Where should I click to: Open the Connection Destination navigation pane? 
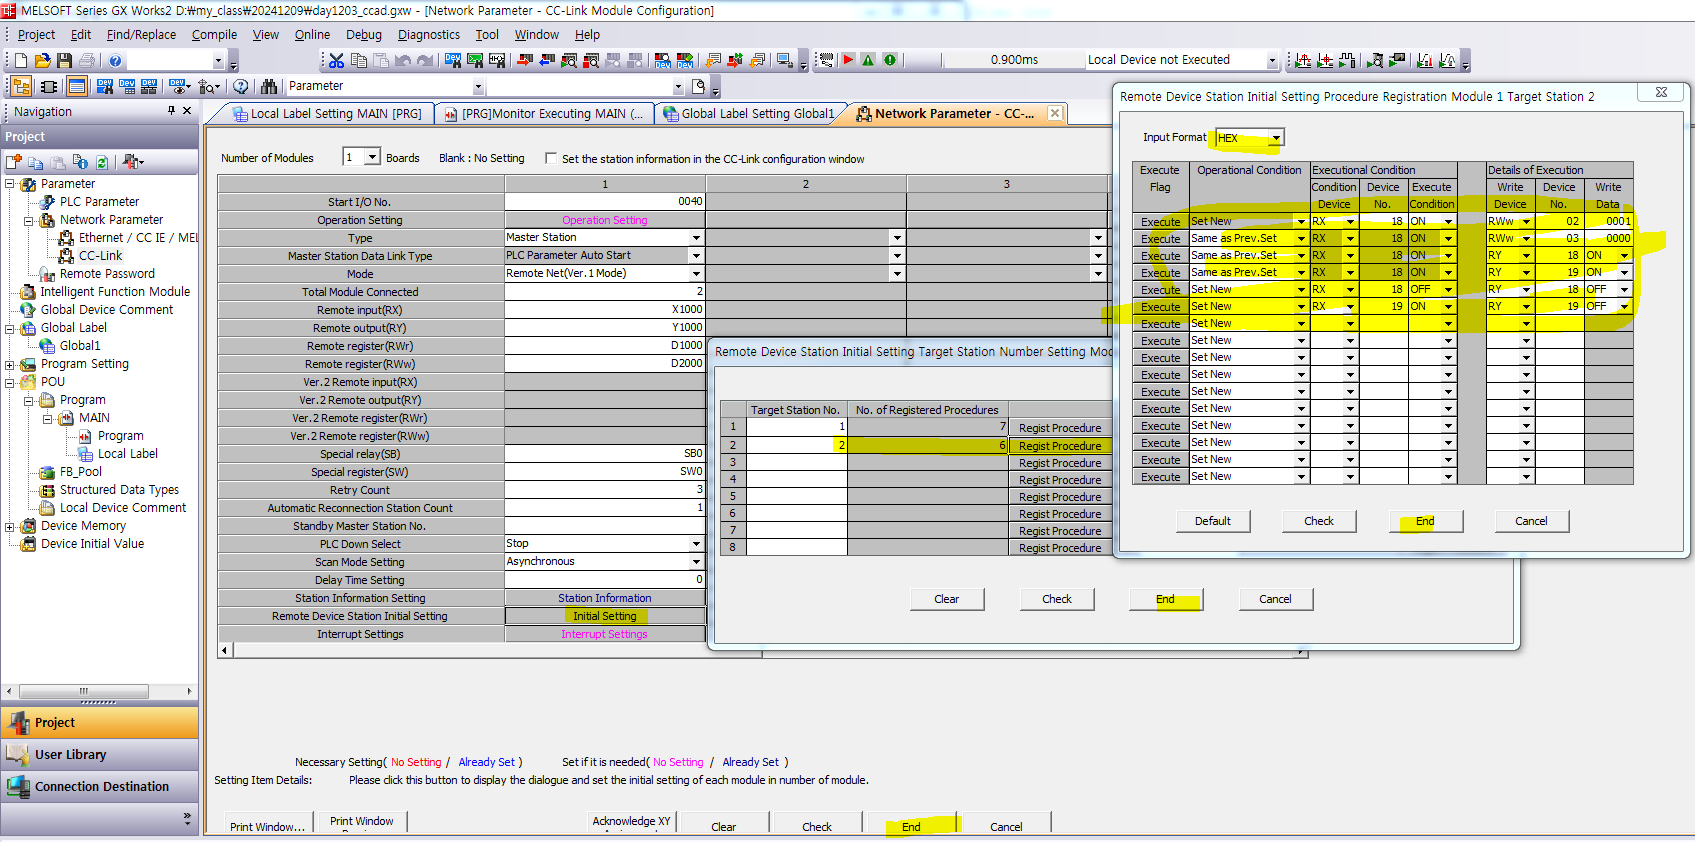(x=100, y=787)
